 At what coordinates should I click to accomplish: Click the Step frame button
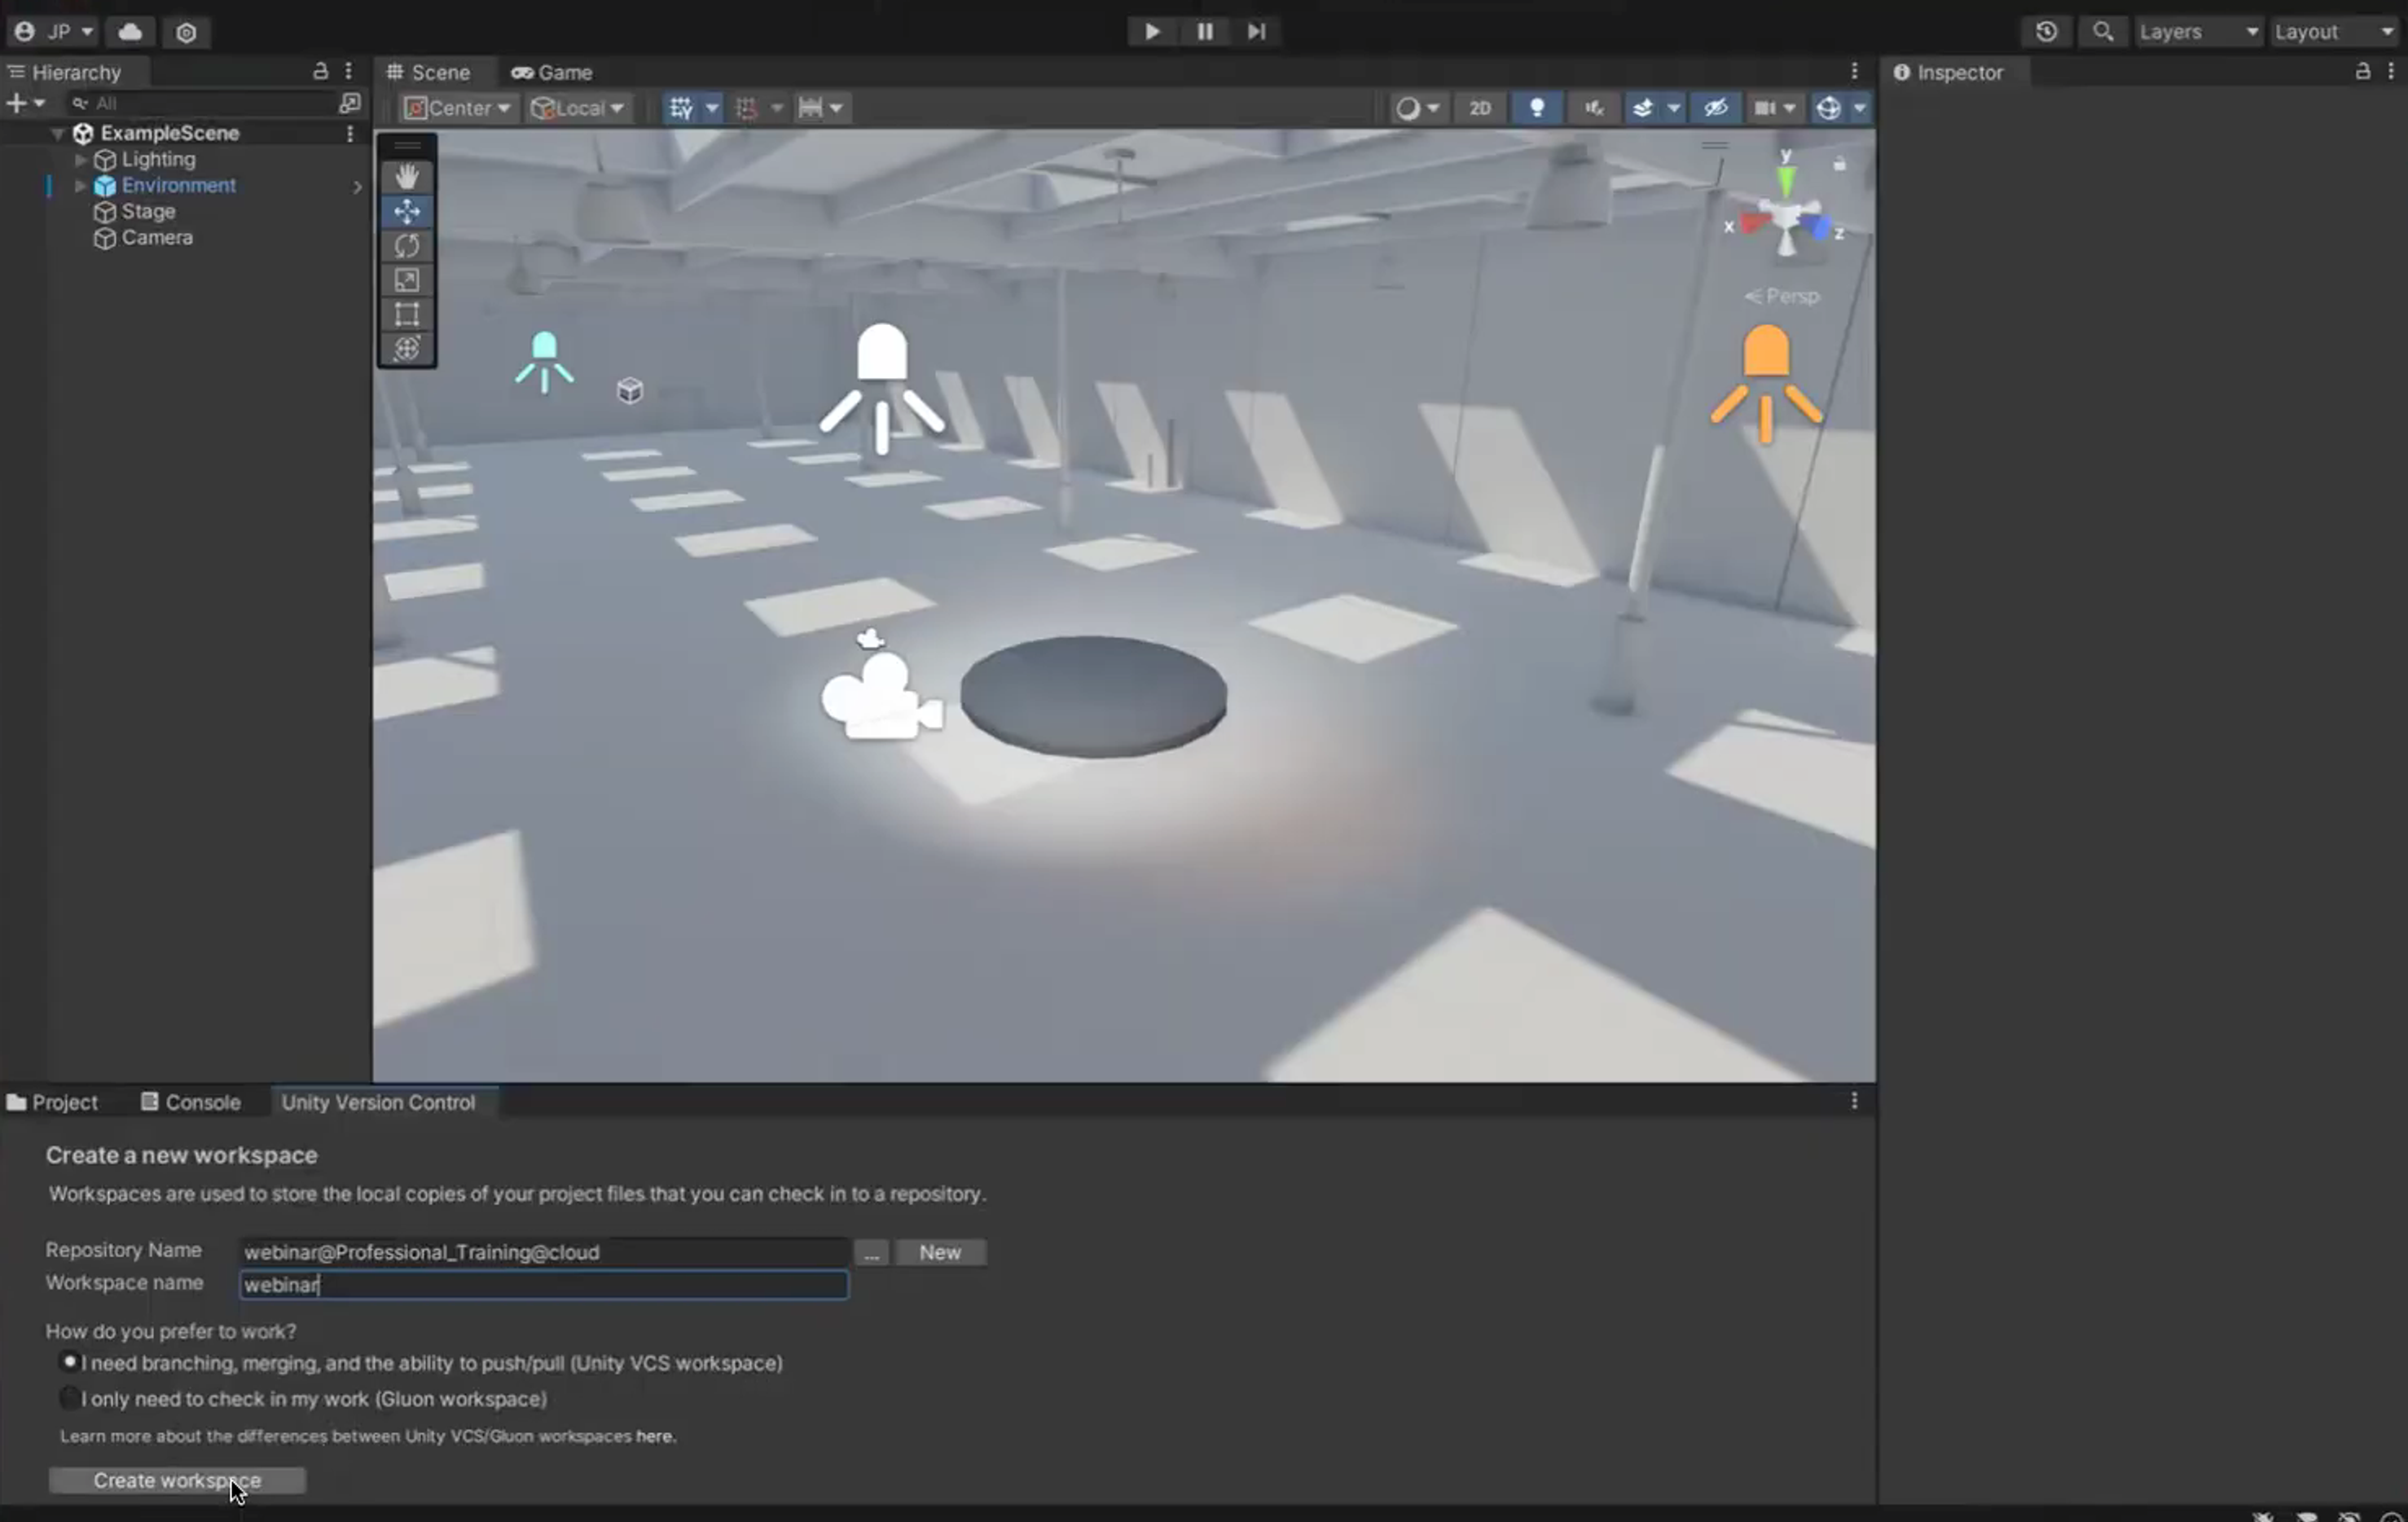1257,32
